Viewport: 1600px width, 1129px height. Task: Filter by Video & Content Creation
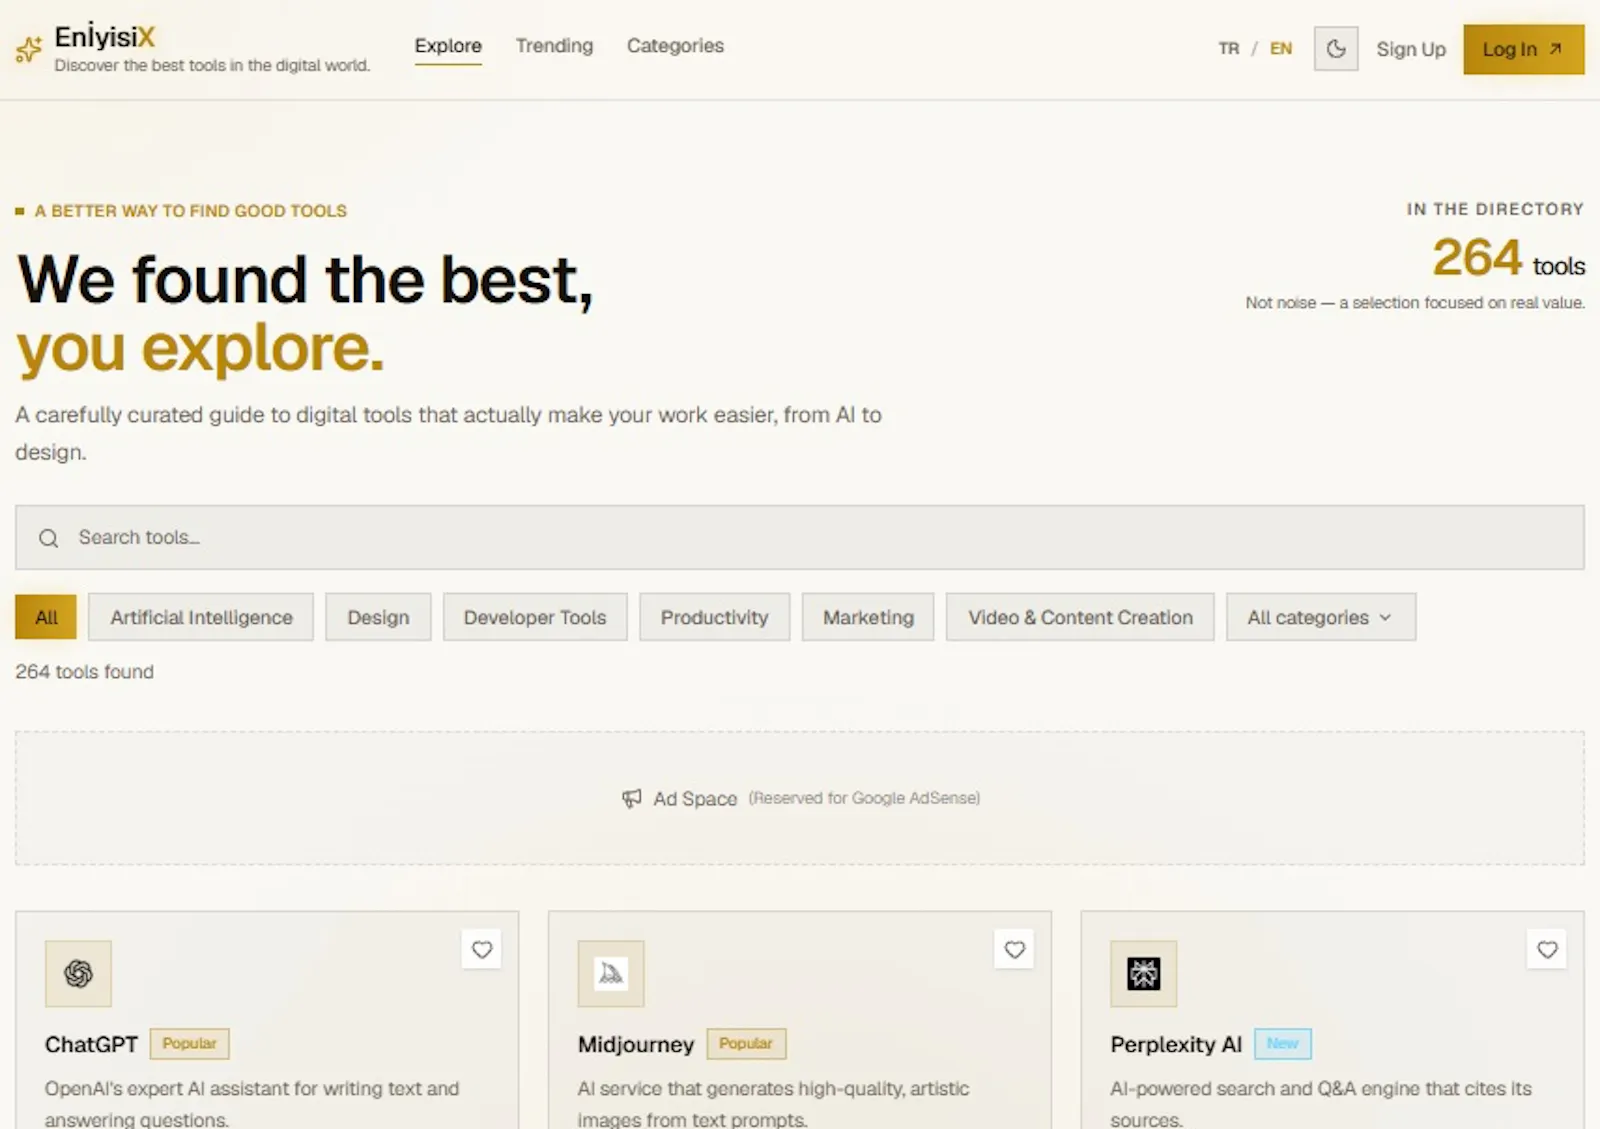coord(1080,617)
